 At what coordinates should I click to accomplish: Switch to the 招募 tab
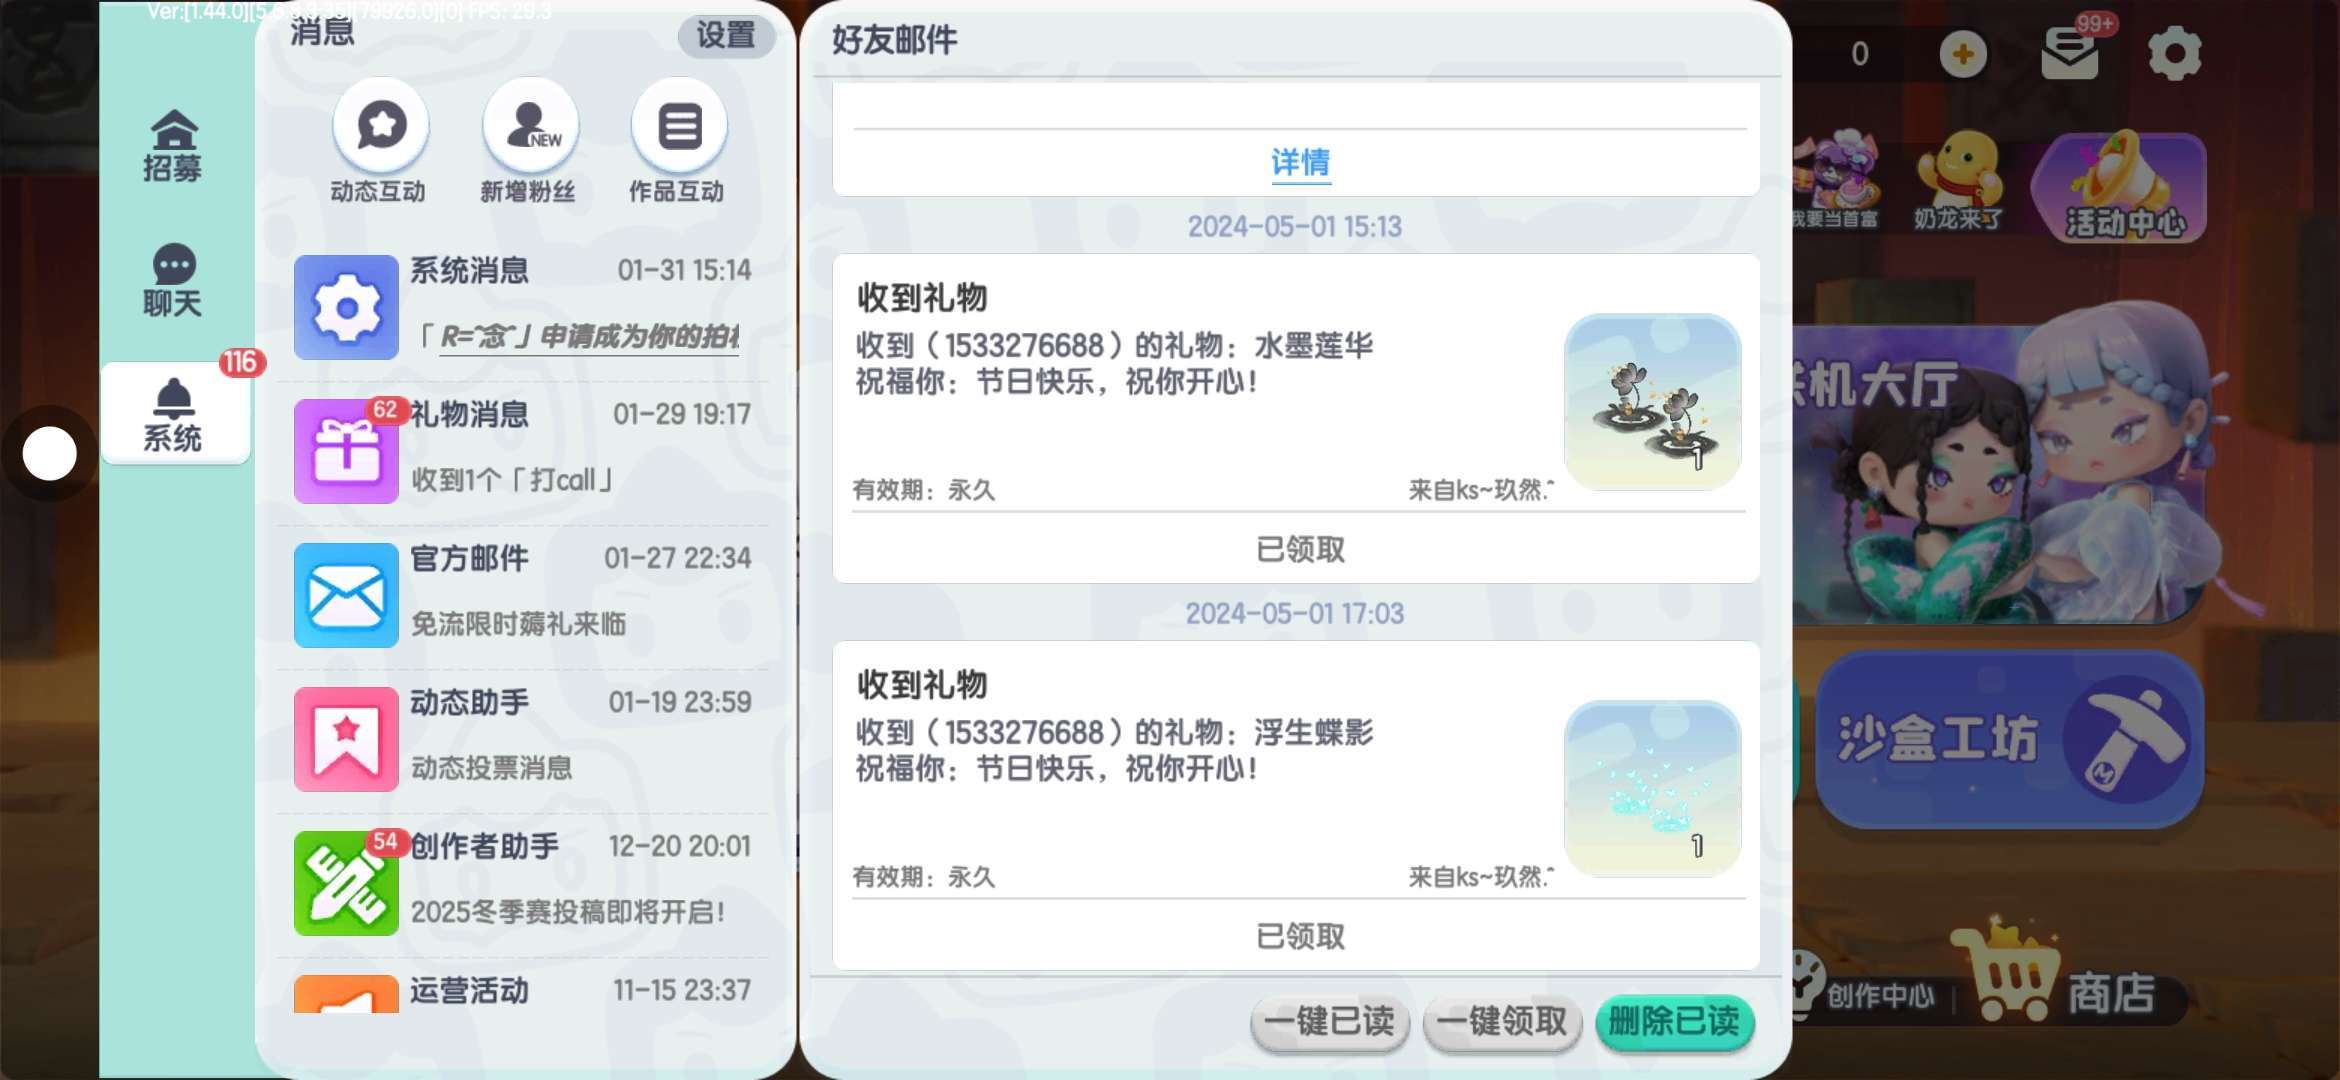pos(173,147)
